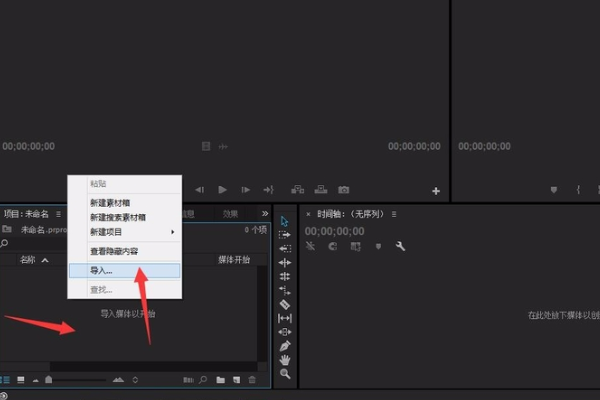Switch project panel to icon view

click(20, 380)
